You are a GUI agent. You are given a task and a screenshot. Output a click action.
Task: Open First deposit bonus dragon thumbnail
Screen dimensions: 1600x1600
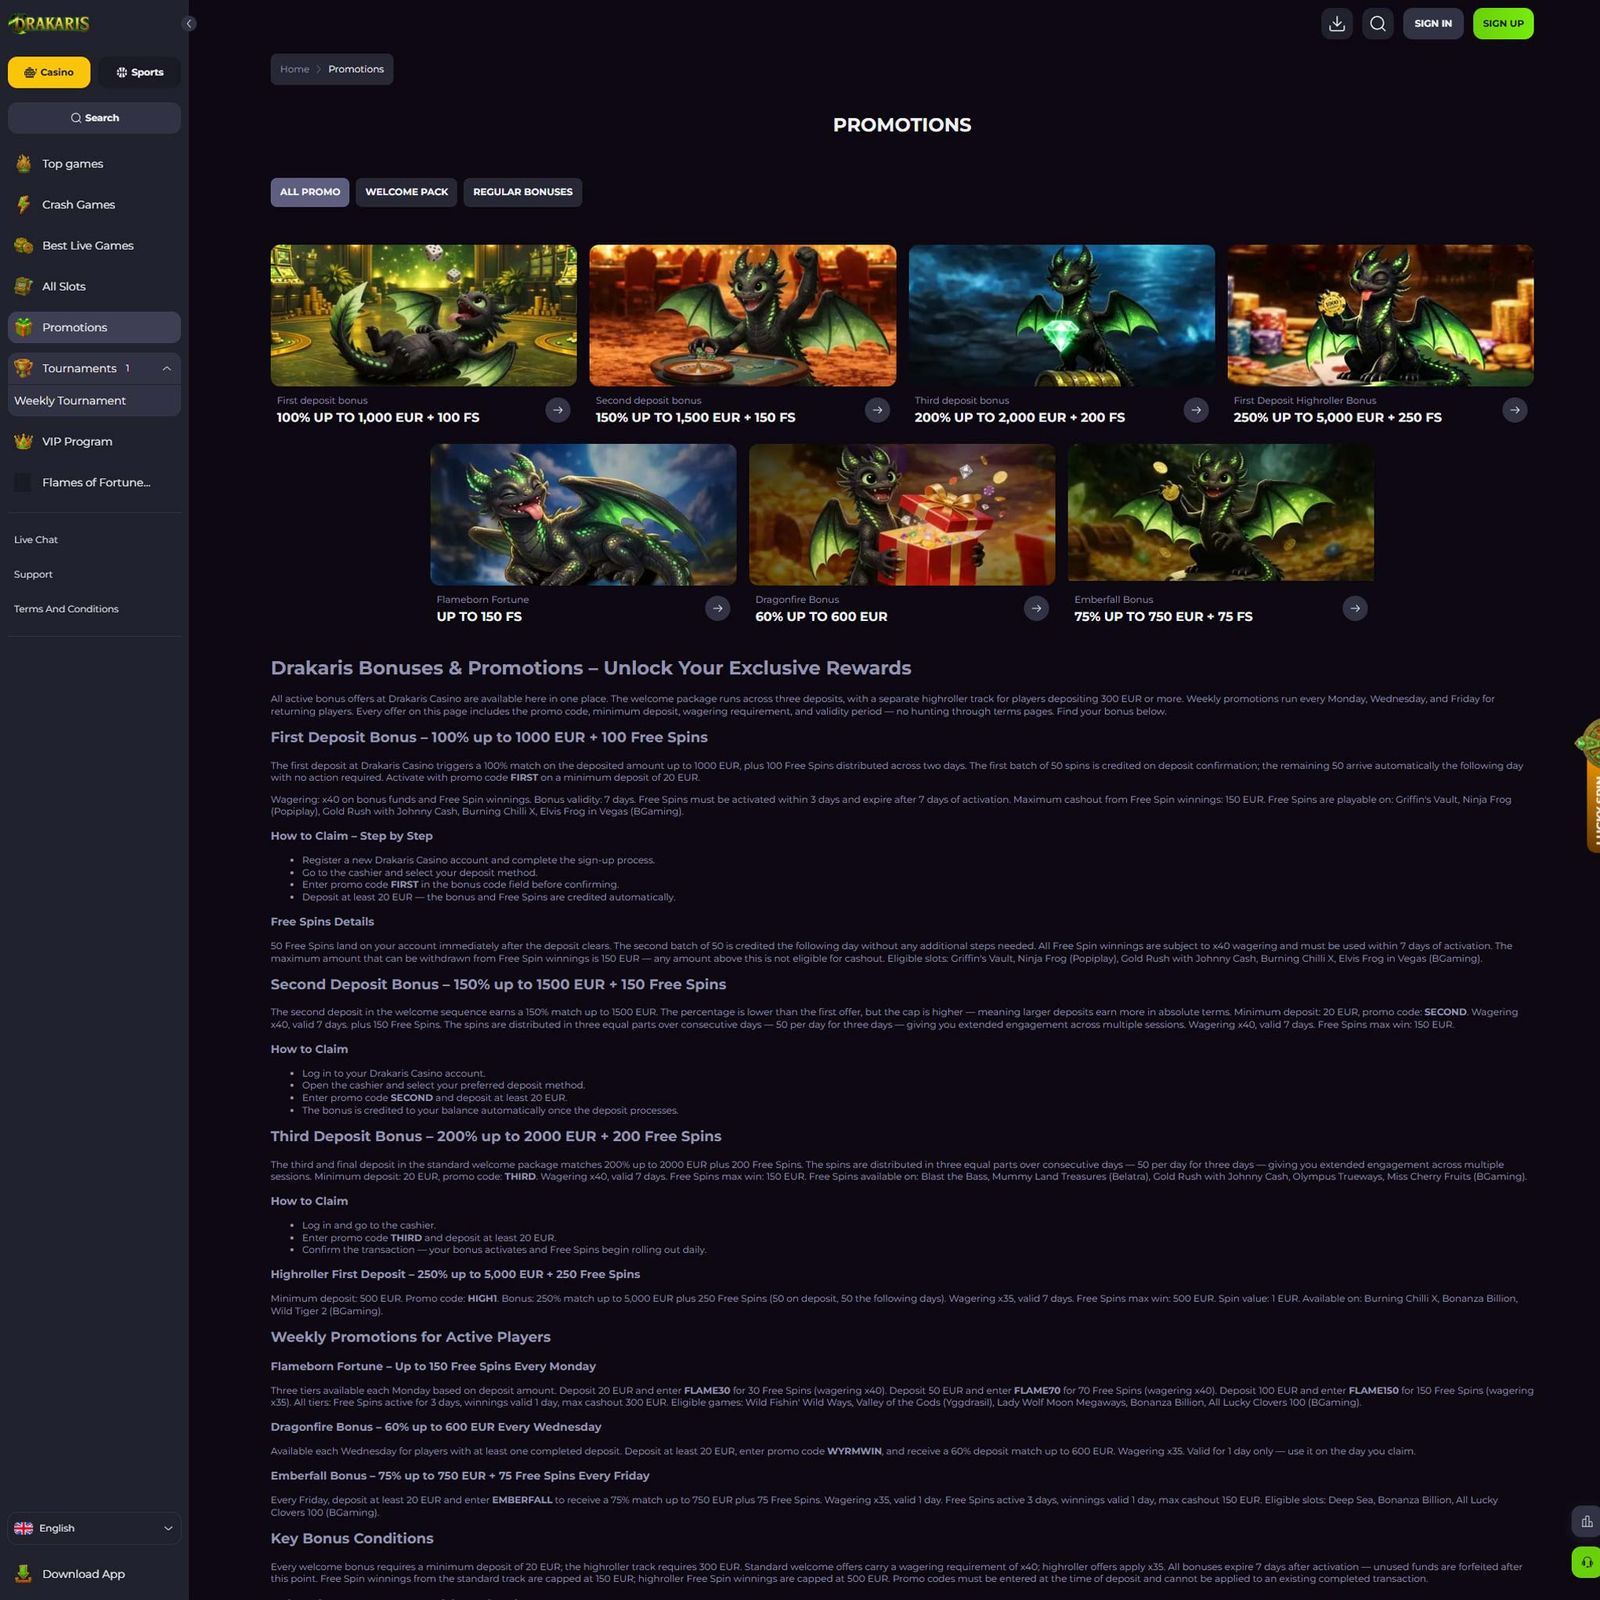click(424, 316)
